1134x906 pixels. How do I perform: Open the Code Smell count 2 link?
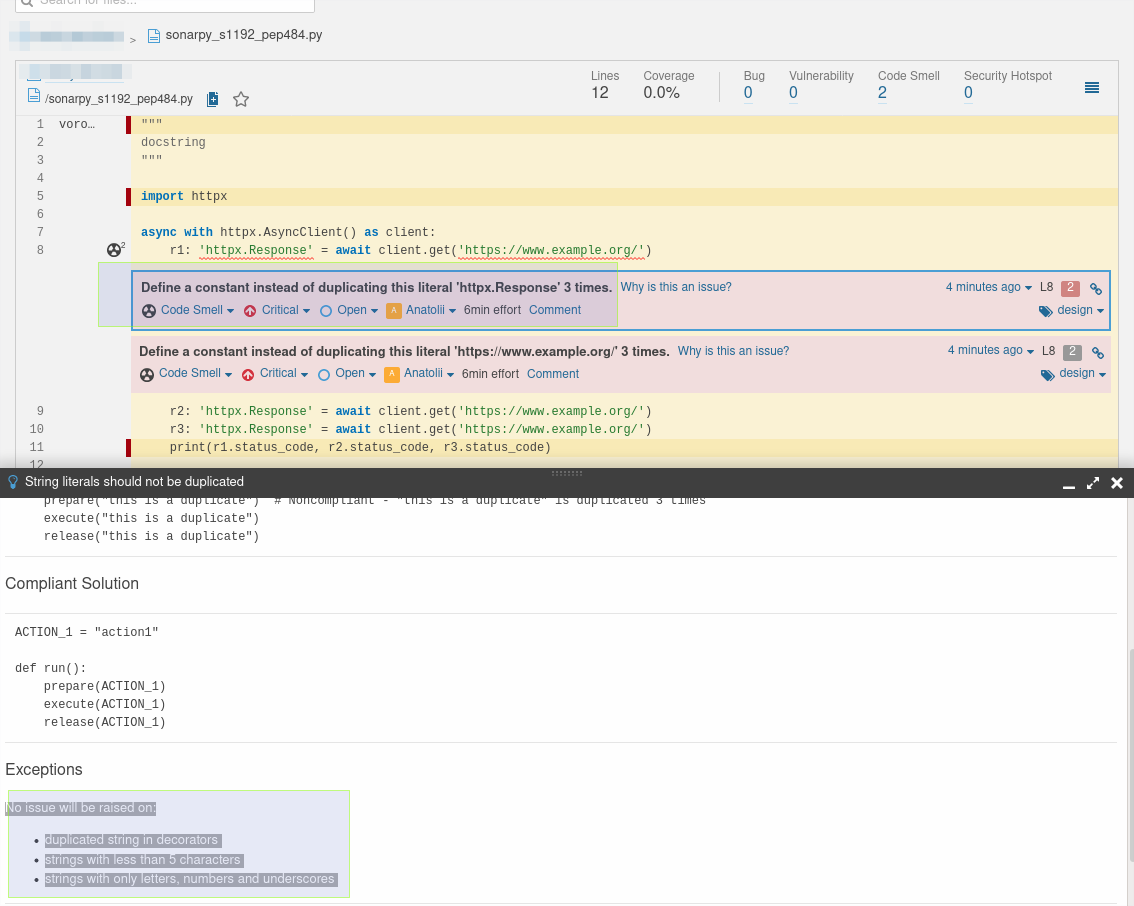point(882,93)
